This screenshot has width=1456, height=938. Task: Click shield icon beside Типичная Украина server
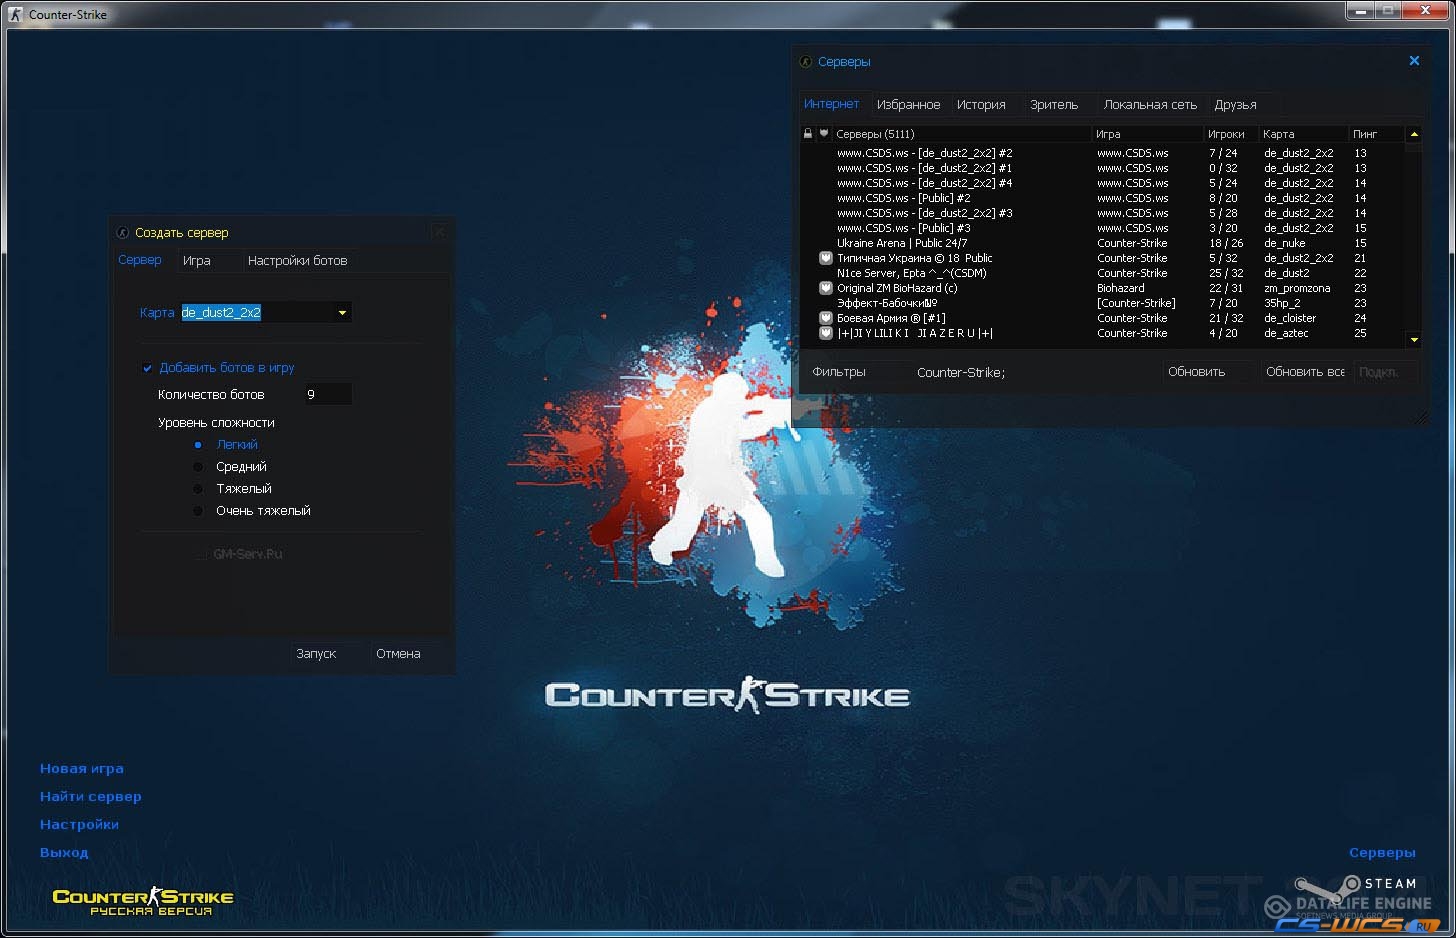click(x=825, y=258)
